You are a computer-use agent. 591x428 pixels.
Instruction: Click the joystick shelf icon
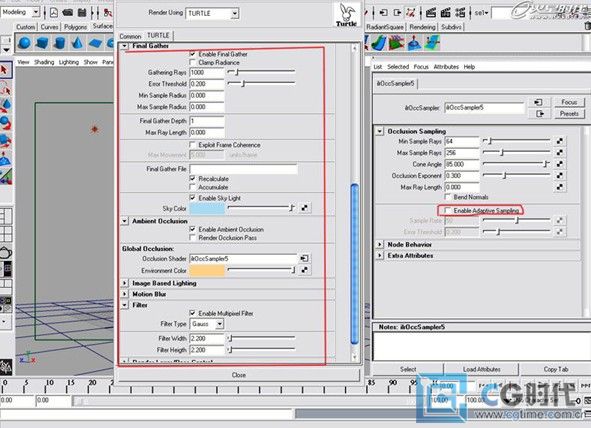coord(414,43)
